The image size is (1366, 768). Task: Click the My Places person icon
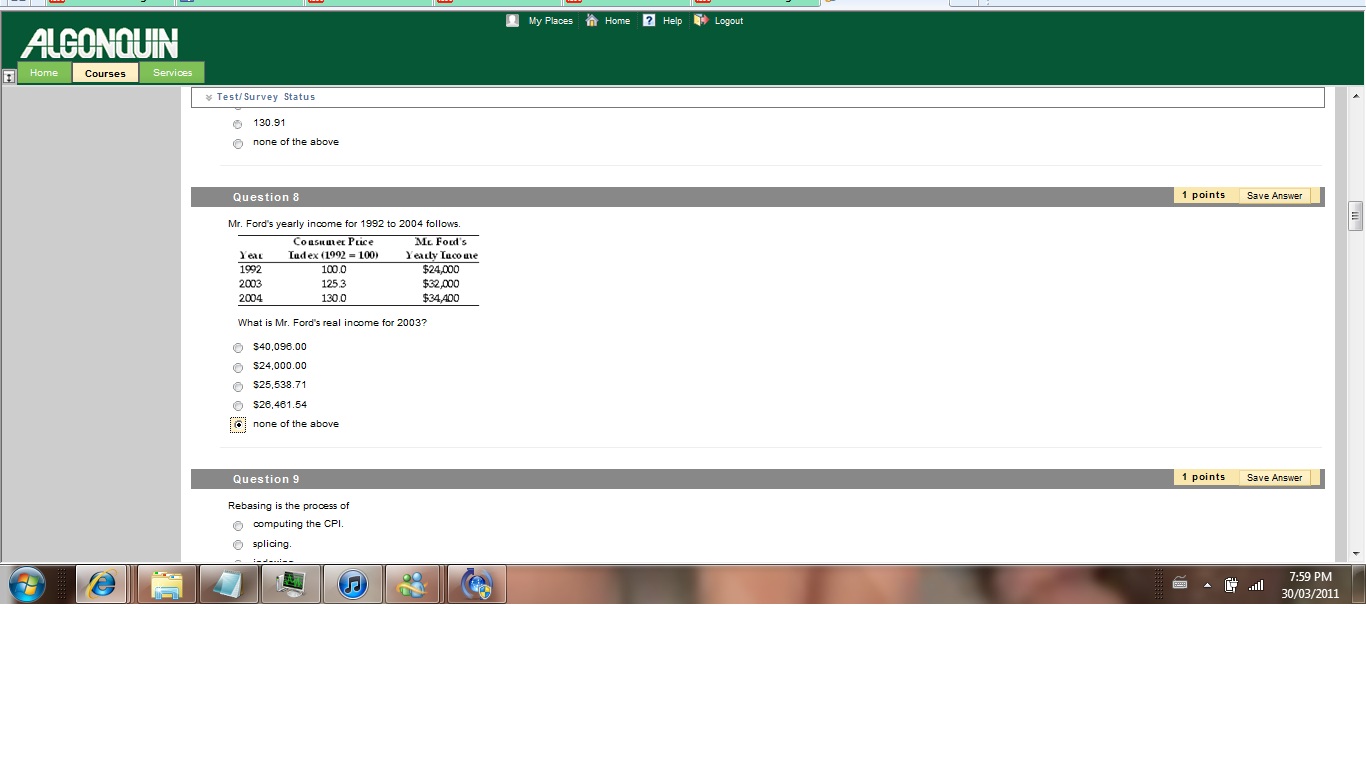512,20
